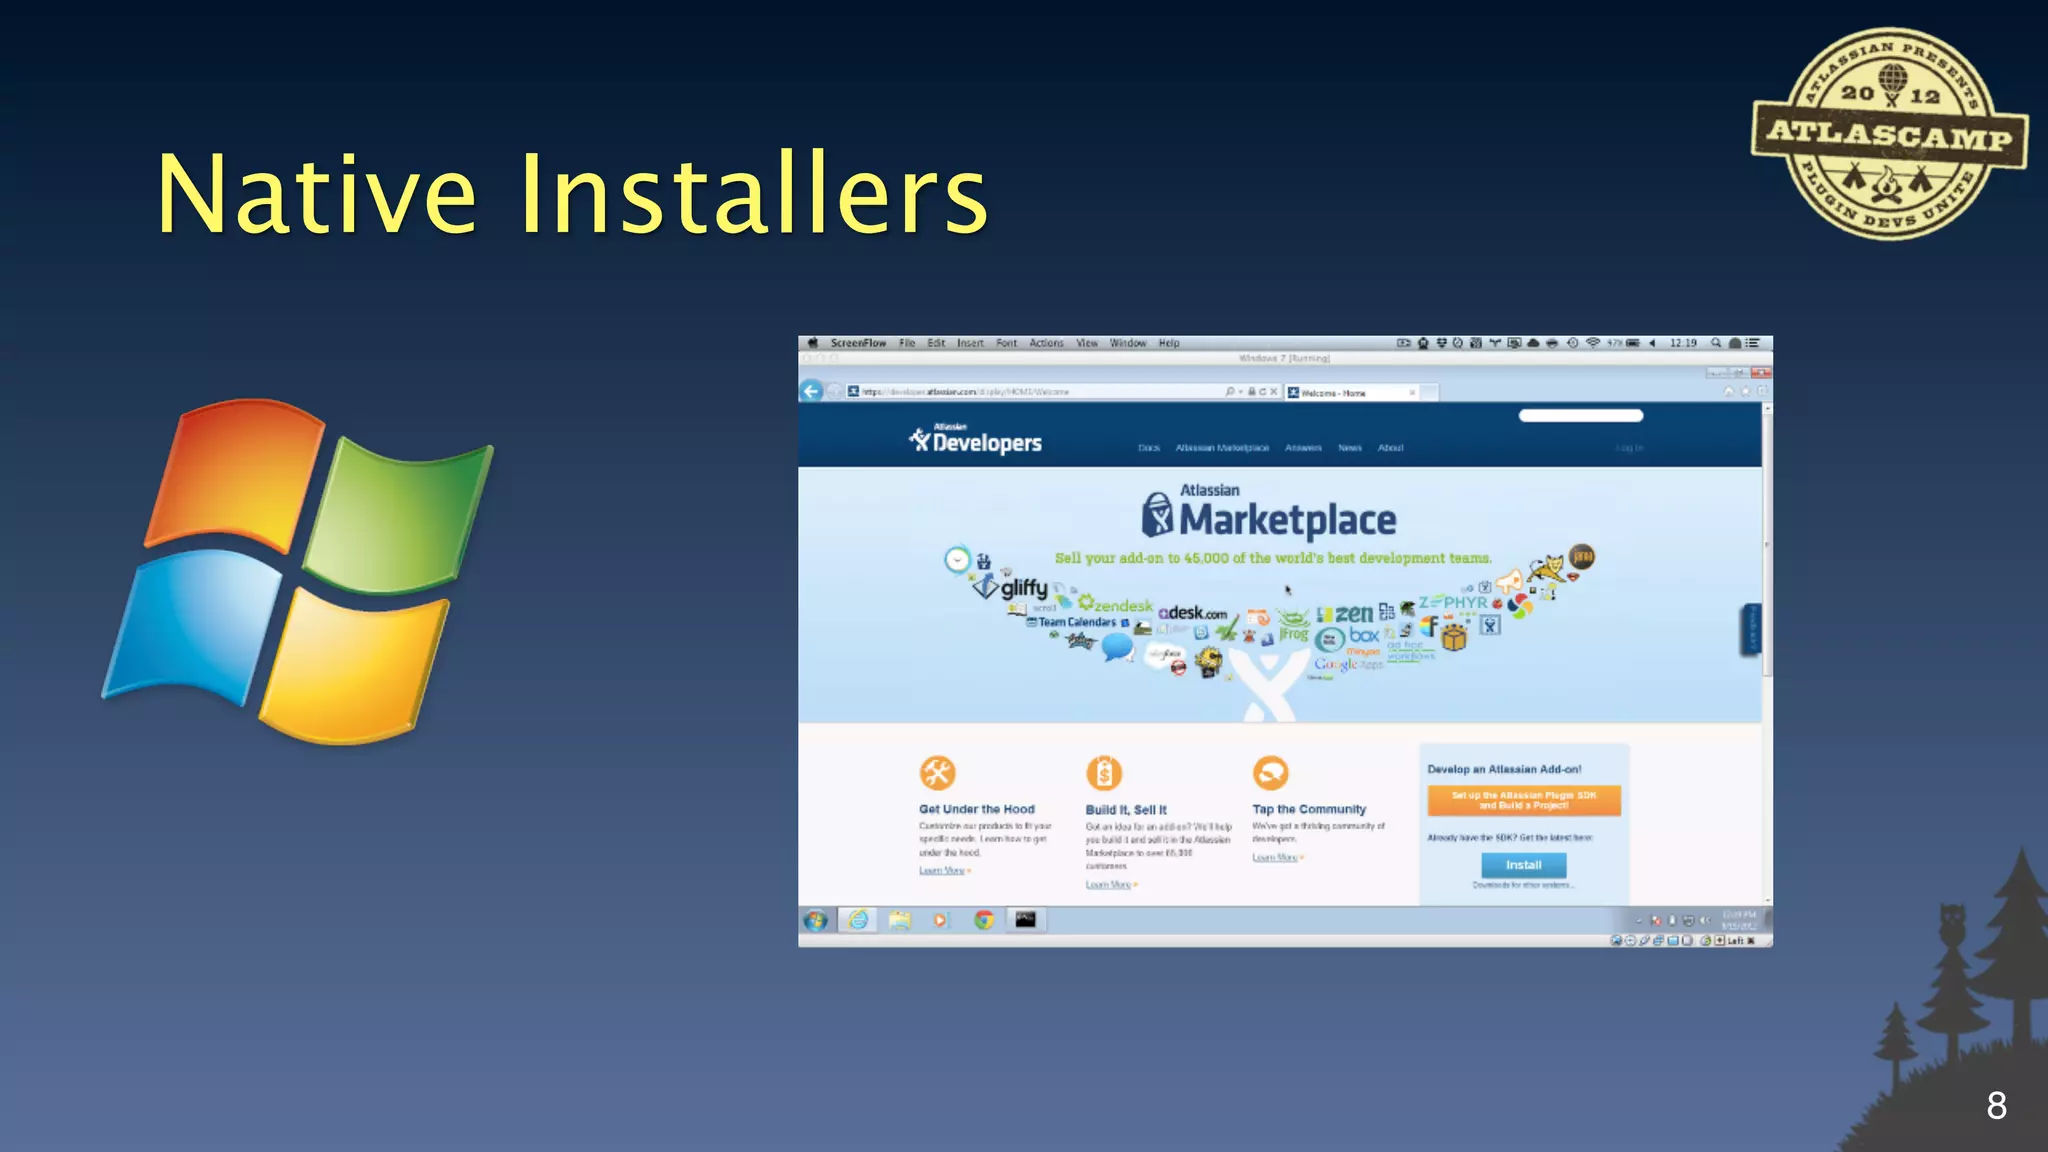Image resolution: width=2048 pixels, height=1152 pixels.
Task: Open Google Chrome in the Windows taskbar
Action: (x=984, y=920)
